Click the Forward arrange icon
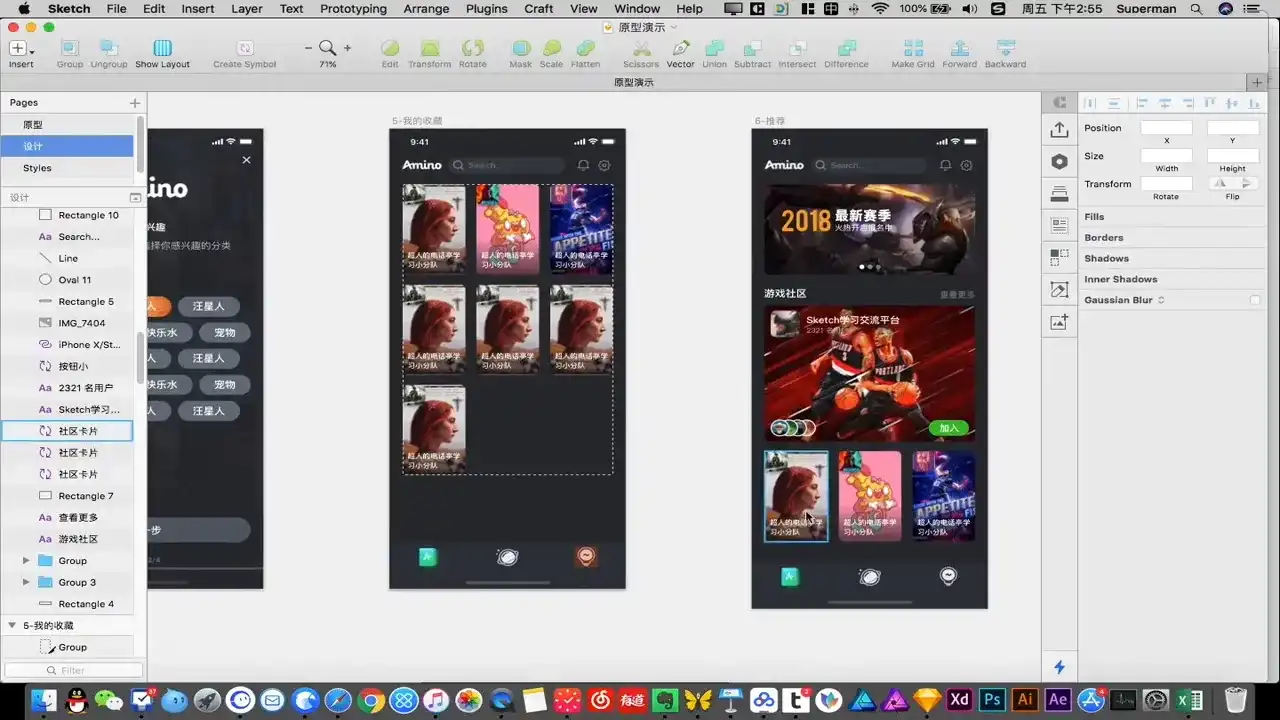This screenshot has width=1280, height=720. 959,49
